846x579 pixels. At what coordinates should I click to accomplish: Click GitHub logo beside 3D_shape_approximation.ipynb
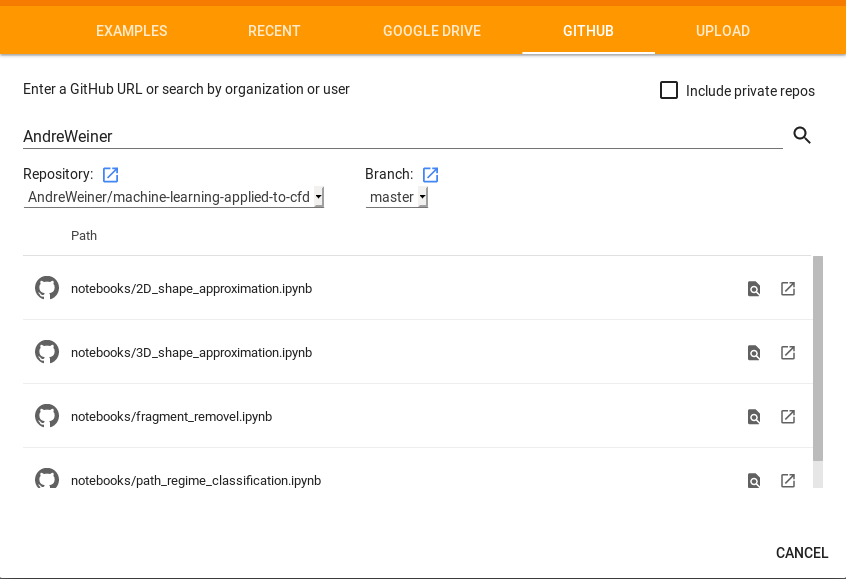click(x=47, y=352)
